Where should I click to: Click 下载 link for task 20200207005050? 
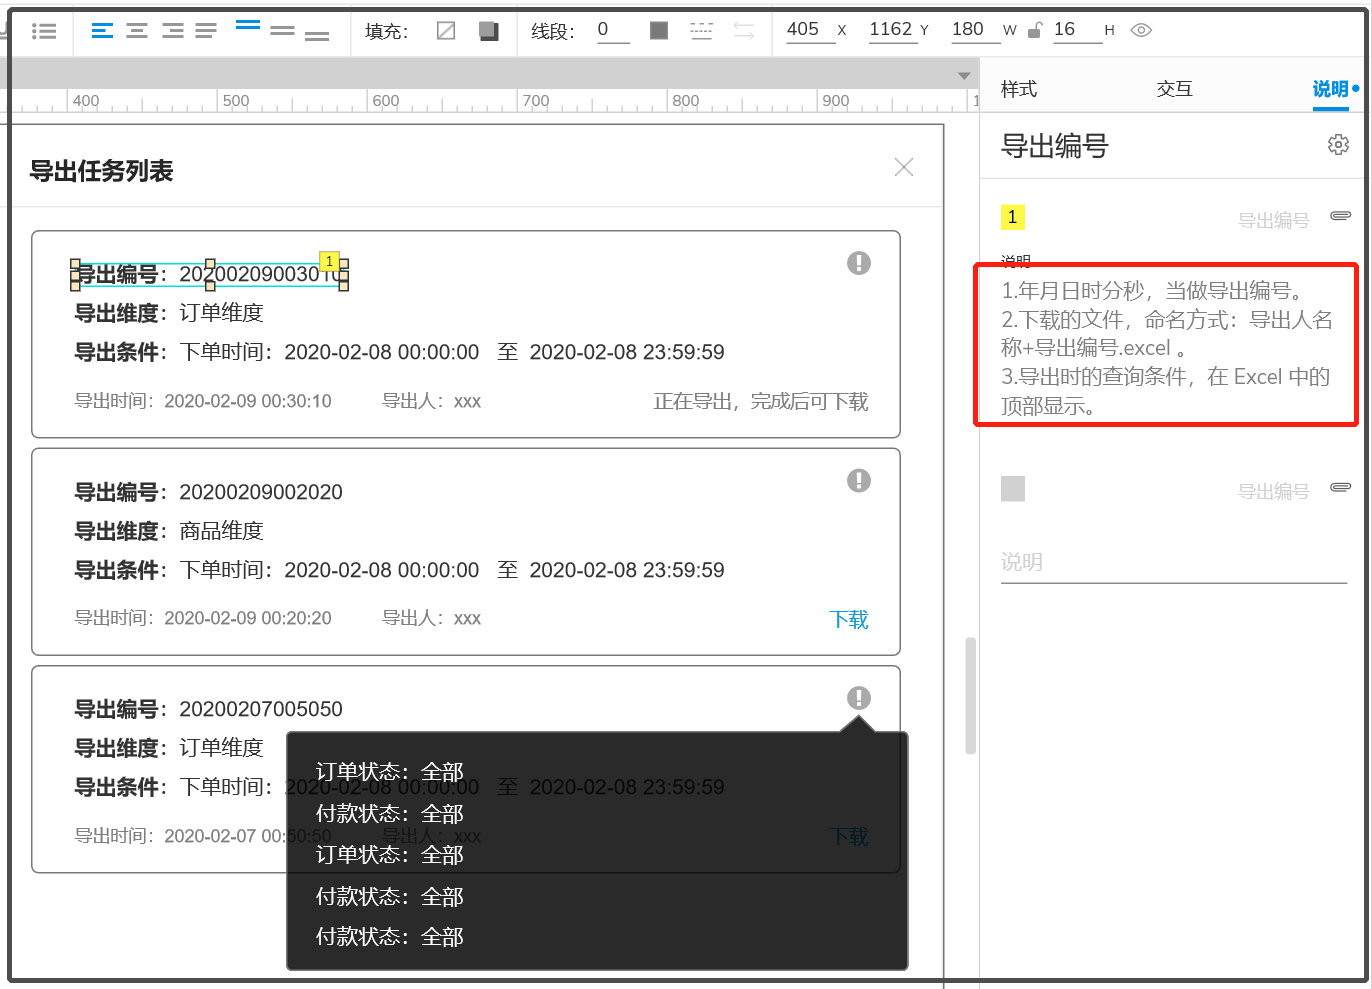pyautogui.click(x=849, y=837)
